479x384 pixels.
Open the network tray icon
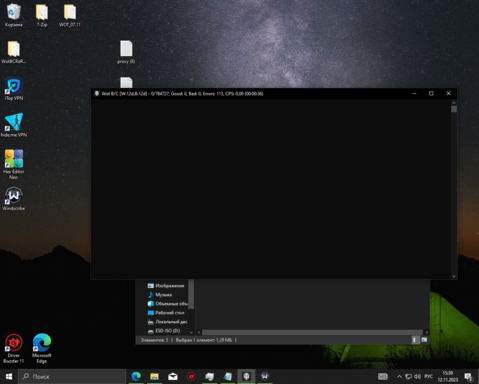pos(408,377)
